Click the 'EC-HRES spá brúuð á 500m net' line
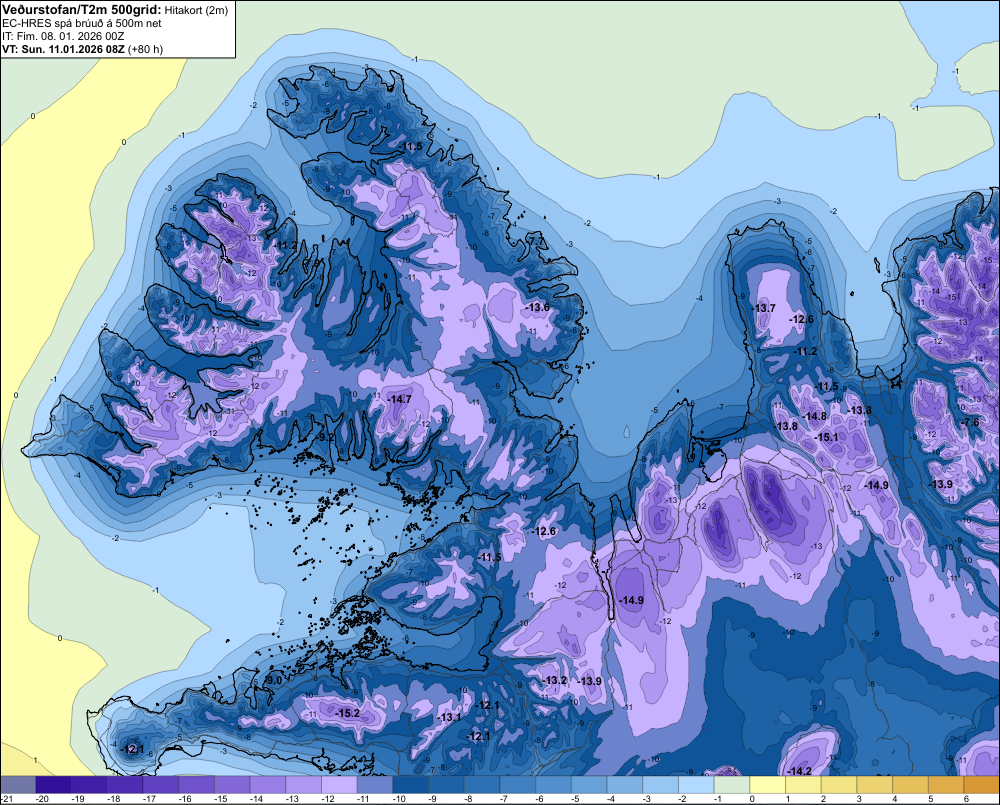This screenshot has height=805, width=1000. [82, 23]
